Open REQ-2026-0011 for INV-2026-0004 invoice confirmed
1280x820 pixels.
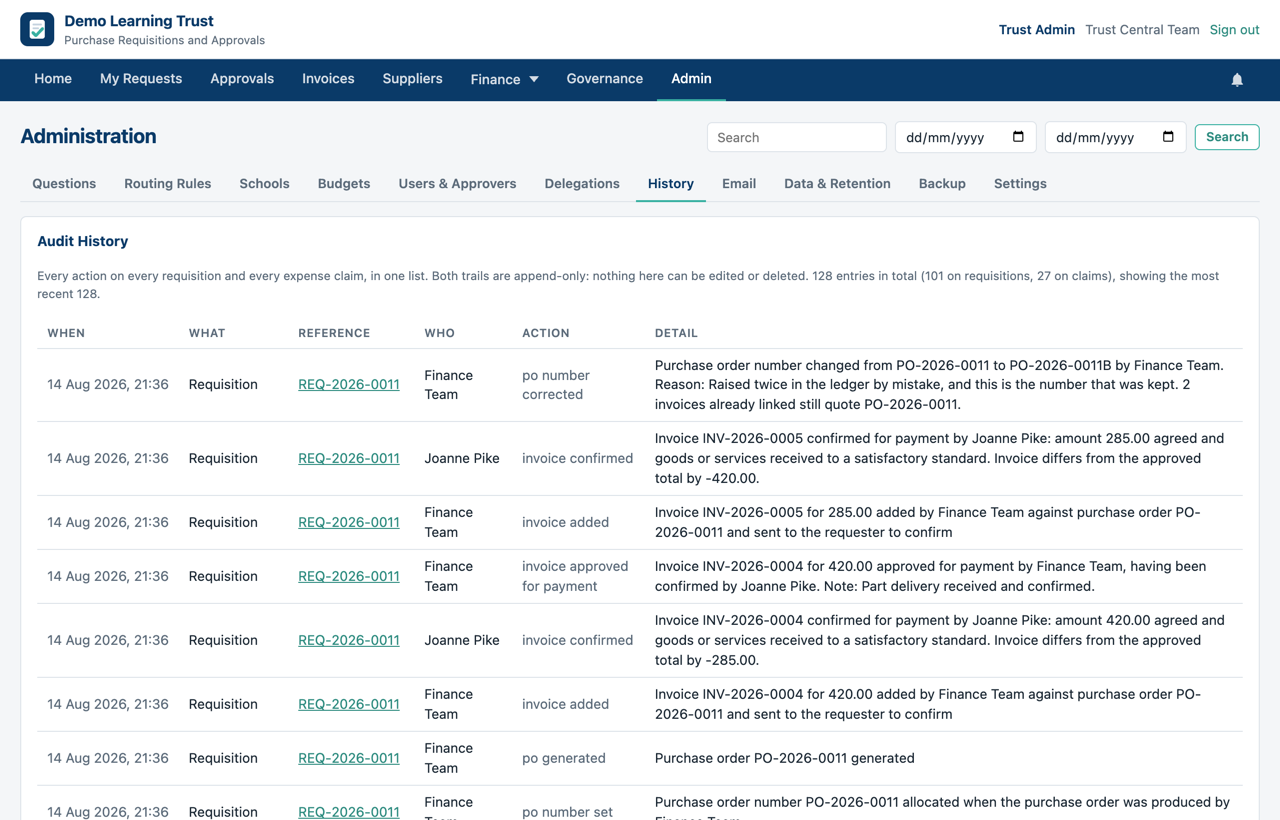(349, 640)
